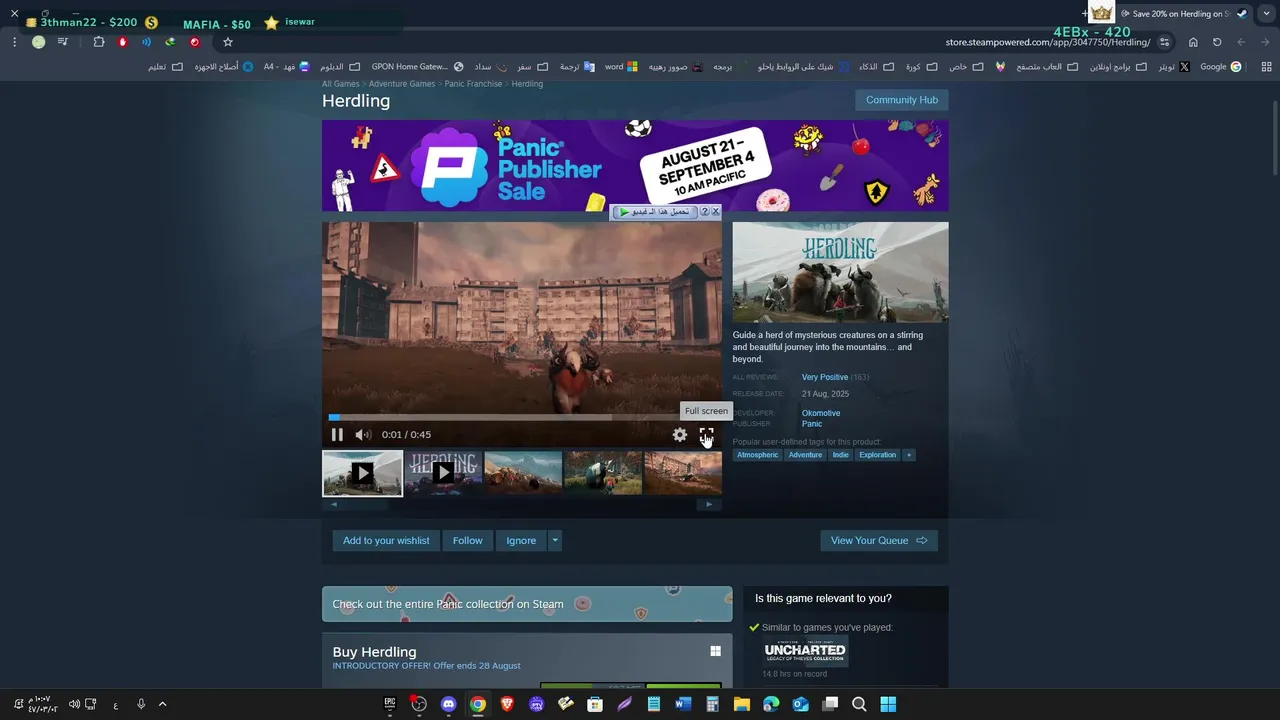Screen dimensions: 1280x720
Task: Select the Adventure tag
Action: point(805,455)
